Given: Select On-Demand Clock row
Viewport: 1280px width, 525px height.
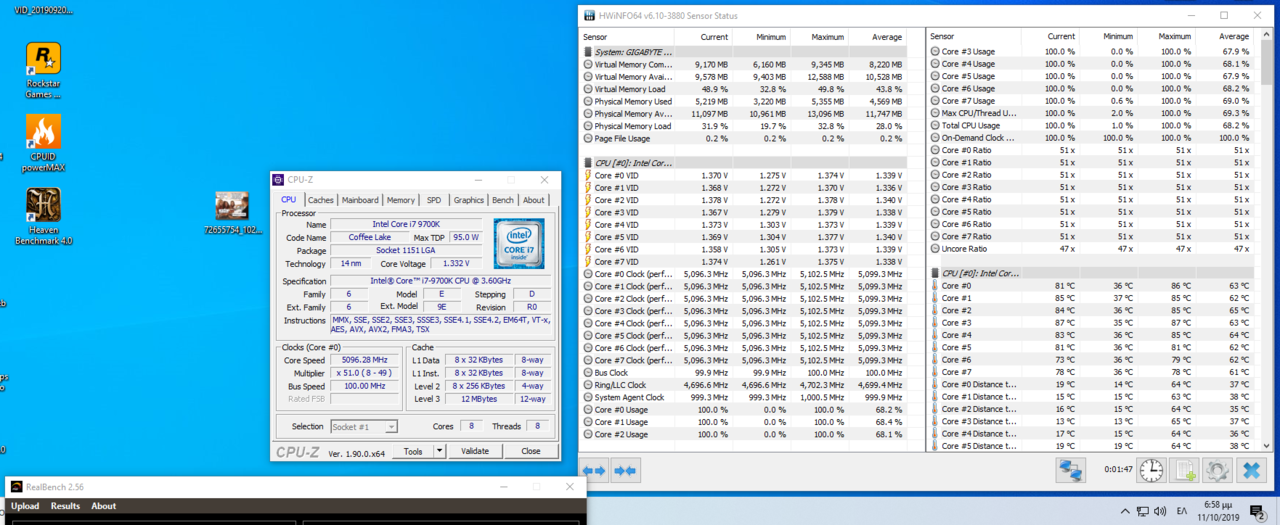Looking at the screenshot, I should (x=1091, y=138).
